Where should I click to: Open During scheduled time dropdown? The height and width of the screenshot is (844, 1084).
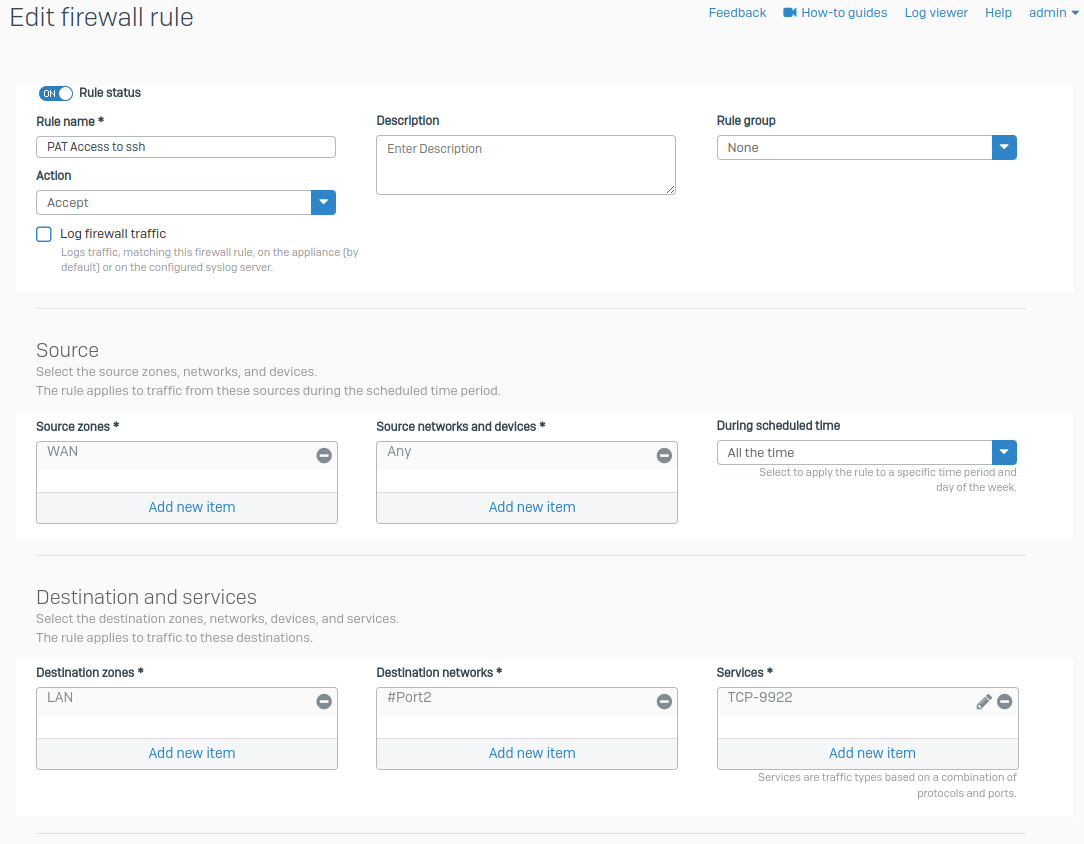(x=866, y=453)
